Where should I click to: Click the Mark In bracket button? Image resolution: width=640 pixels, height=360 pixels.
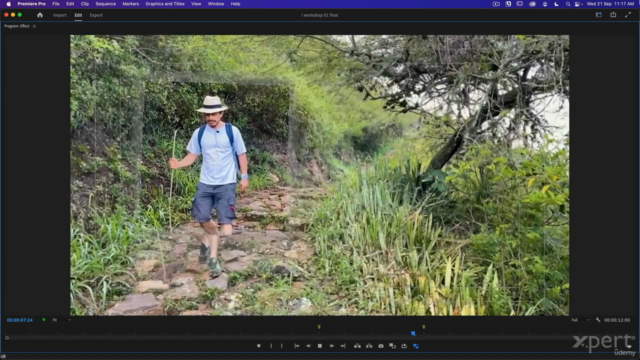pos(271,346)
